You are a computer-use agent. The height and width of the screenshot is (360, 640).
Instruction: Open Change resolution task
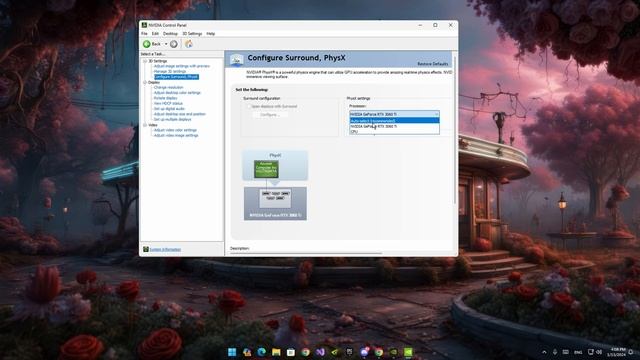coord(168,87)
